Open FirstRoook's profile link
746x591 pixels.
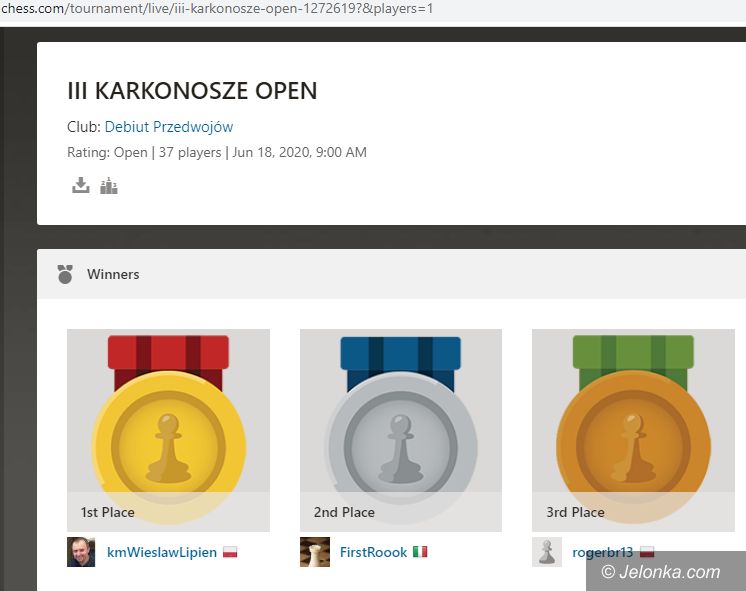[373, 552]
